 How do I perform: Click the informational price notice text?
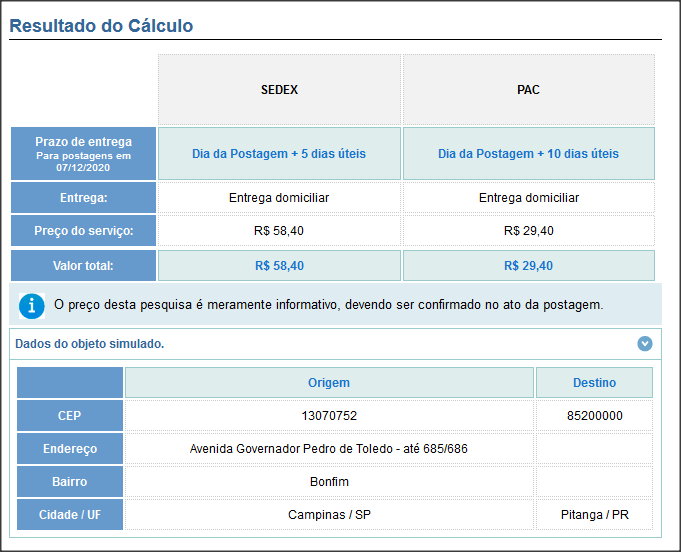point(329,305)
